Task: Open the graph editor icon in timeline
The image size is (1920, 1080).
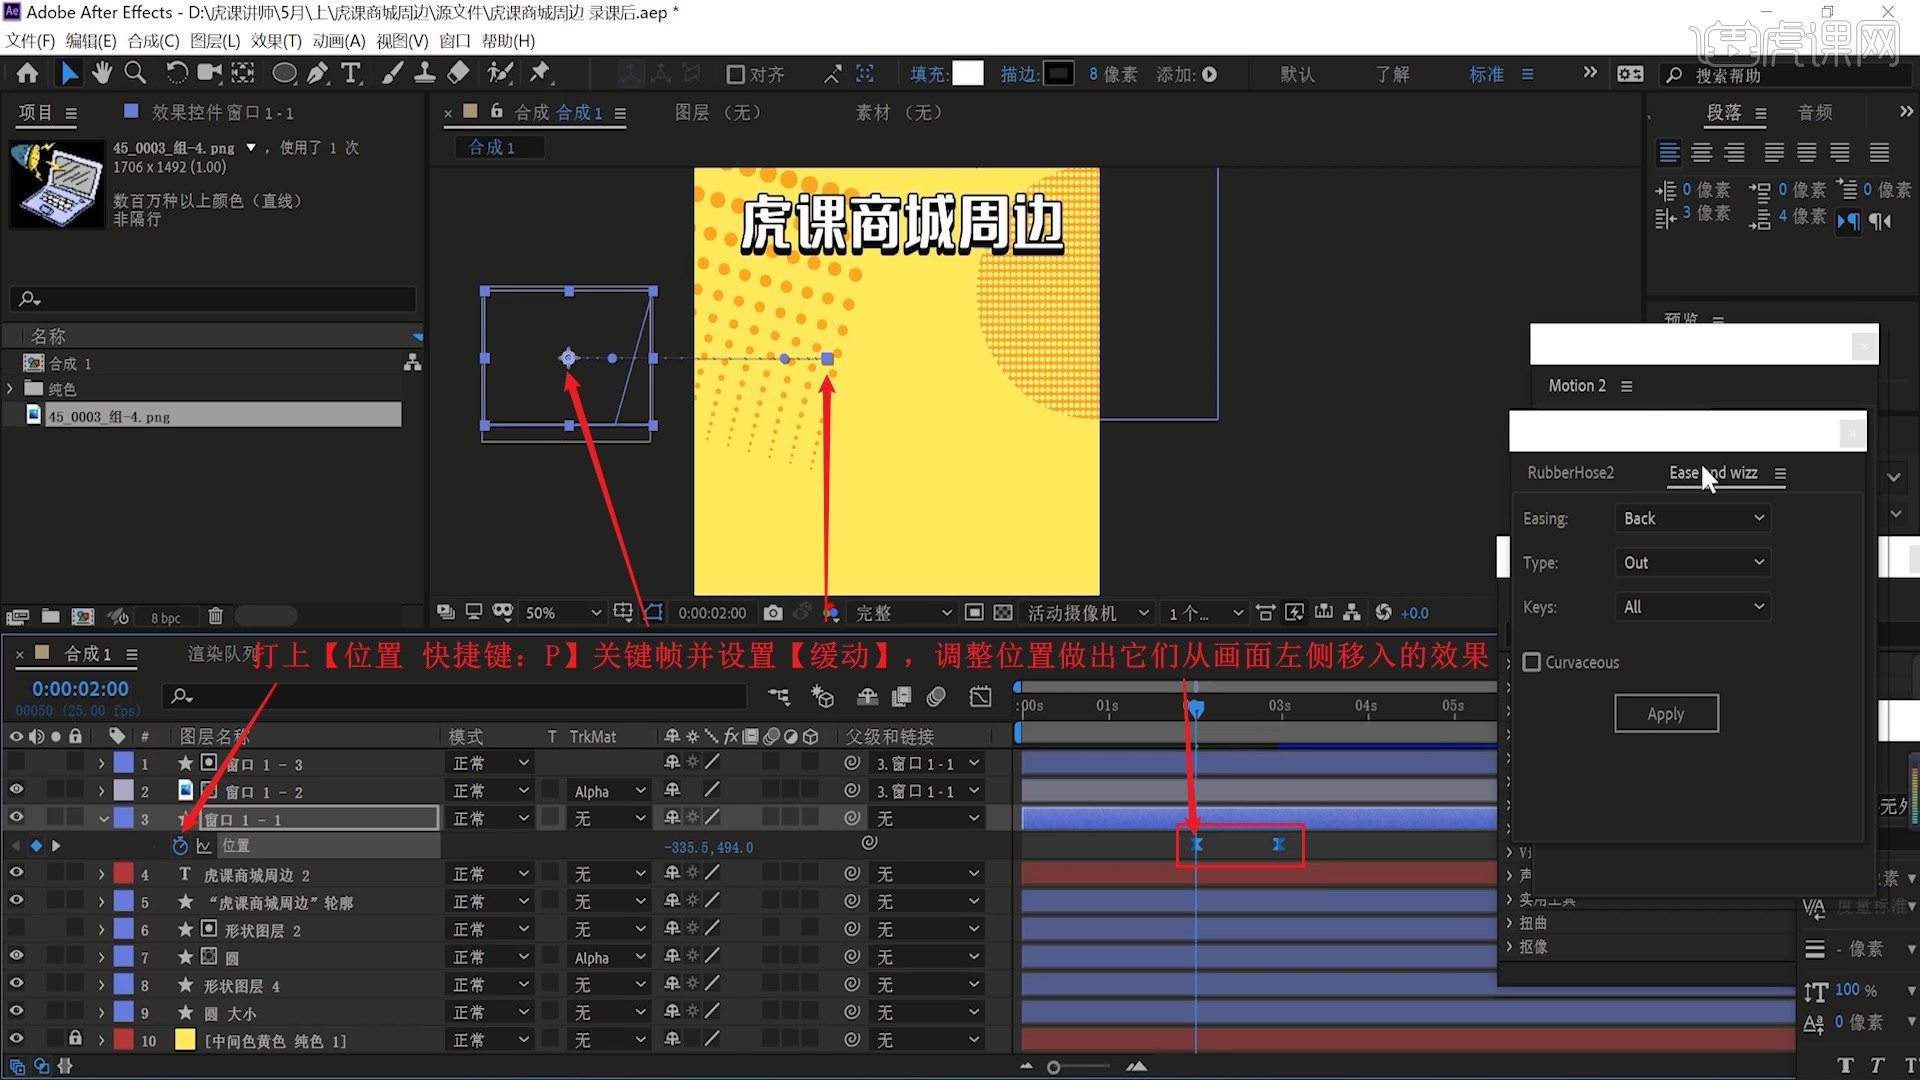Action: pos(981,696)
